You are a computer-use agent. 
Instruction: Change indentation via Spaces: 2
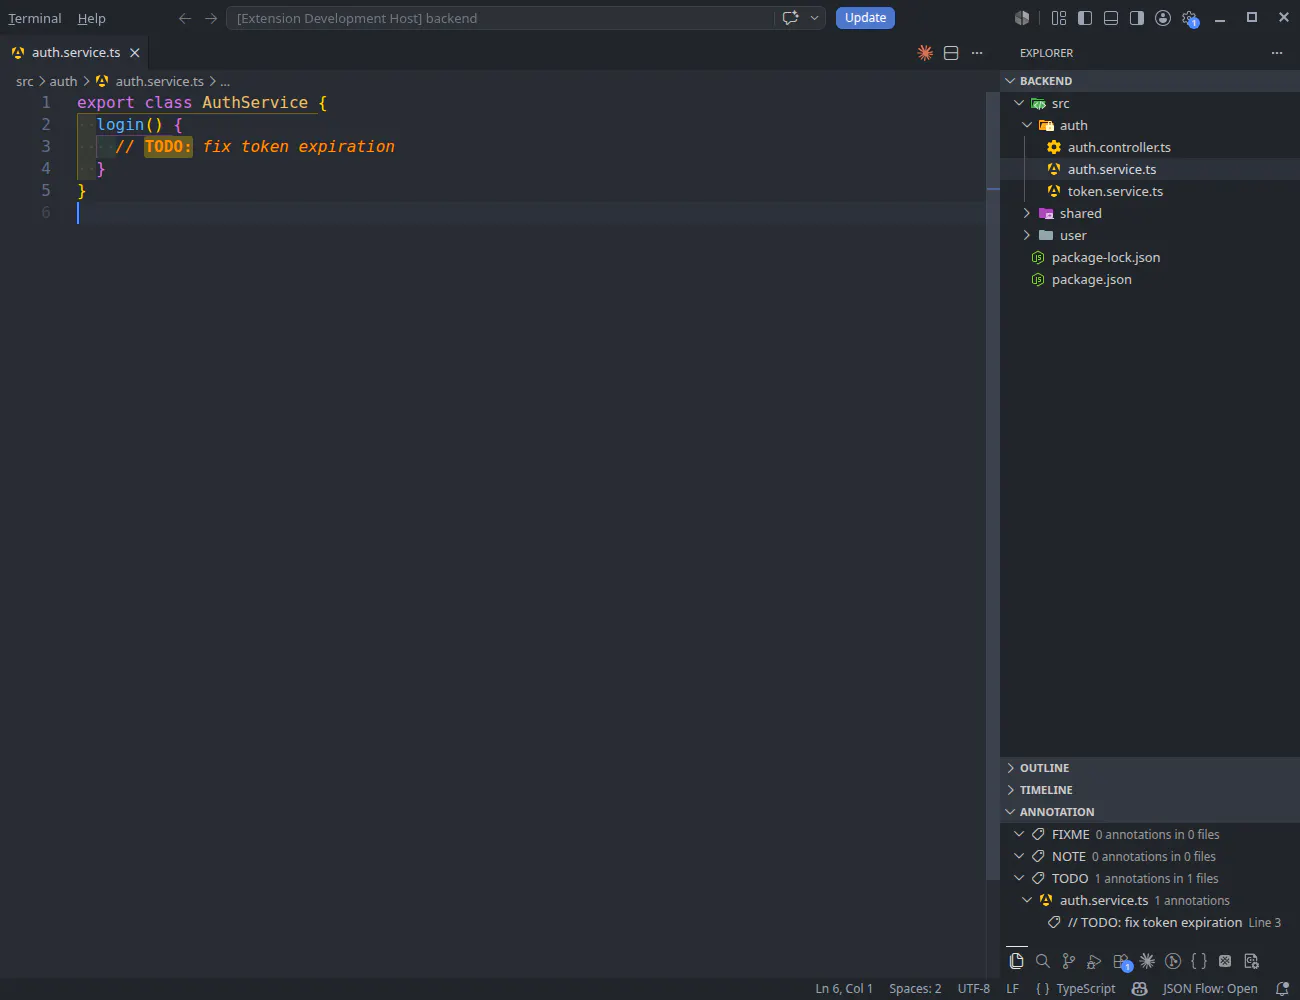(x=915, y=988)
